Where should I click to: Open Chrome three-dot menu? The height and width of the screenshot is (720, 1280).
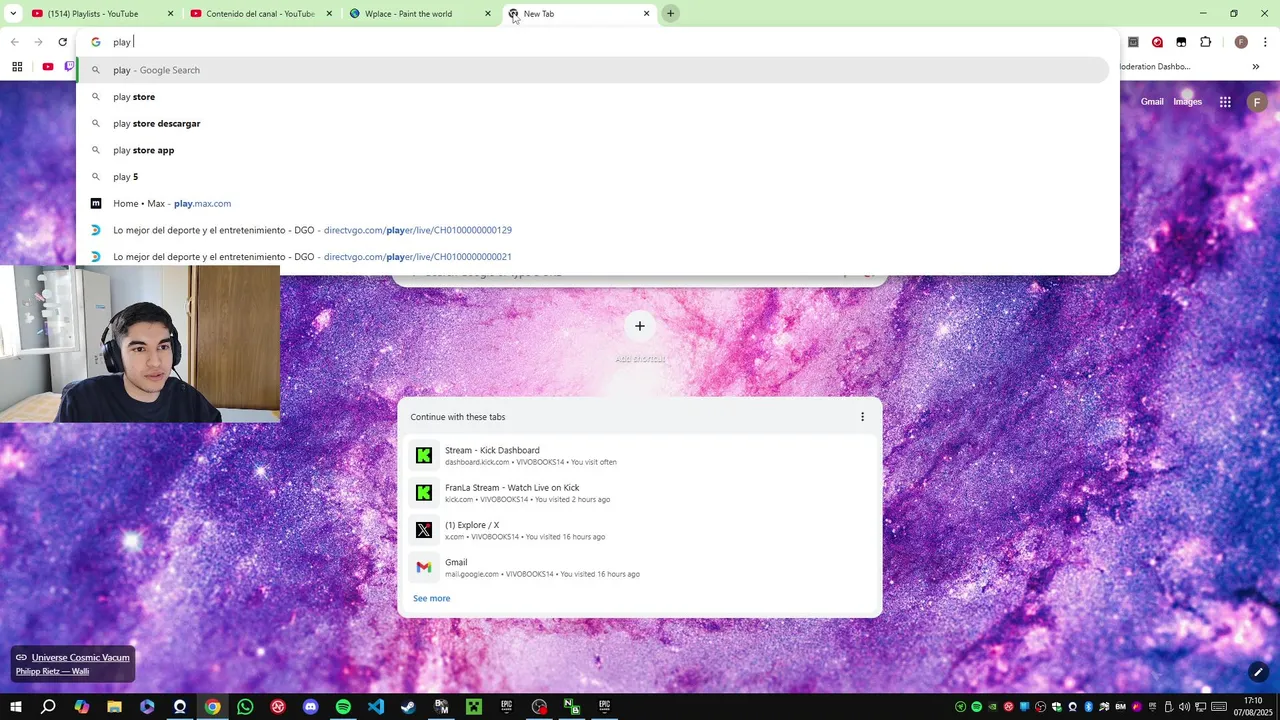pyautogui.click(x=1265, y=42)
